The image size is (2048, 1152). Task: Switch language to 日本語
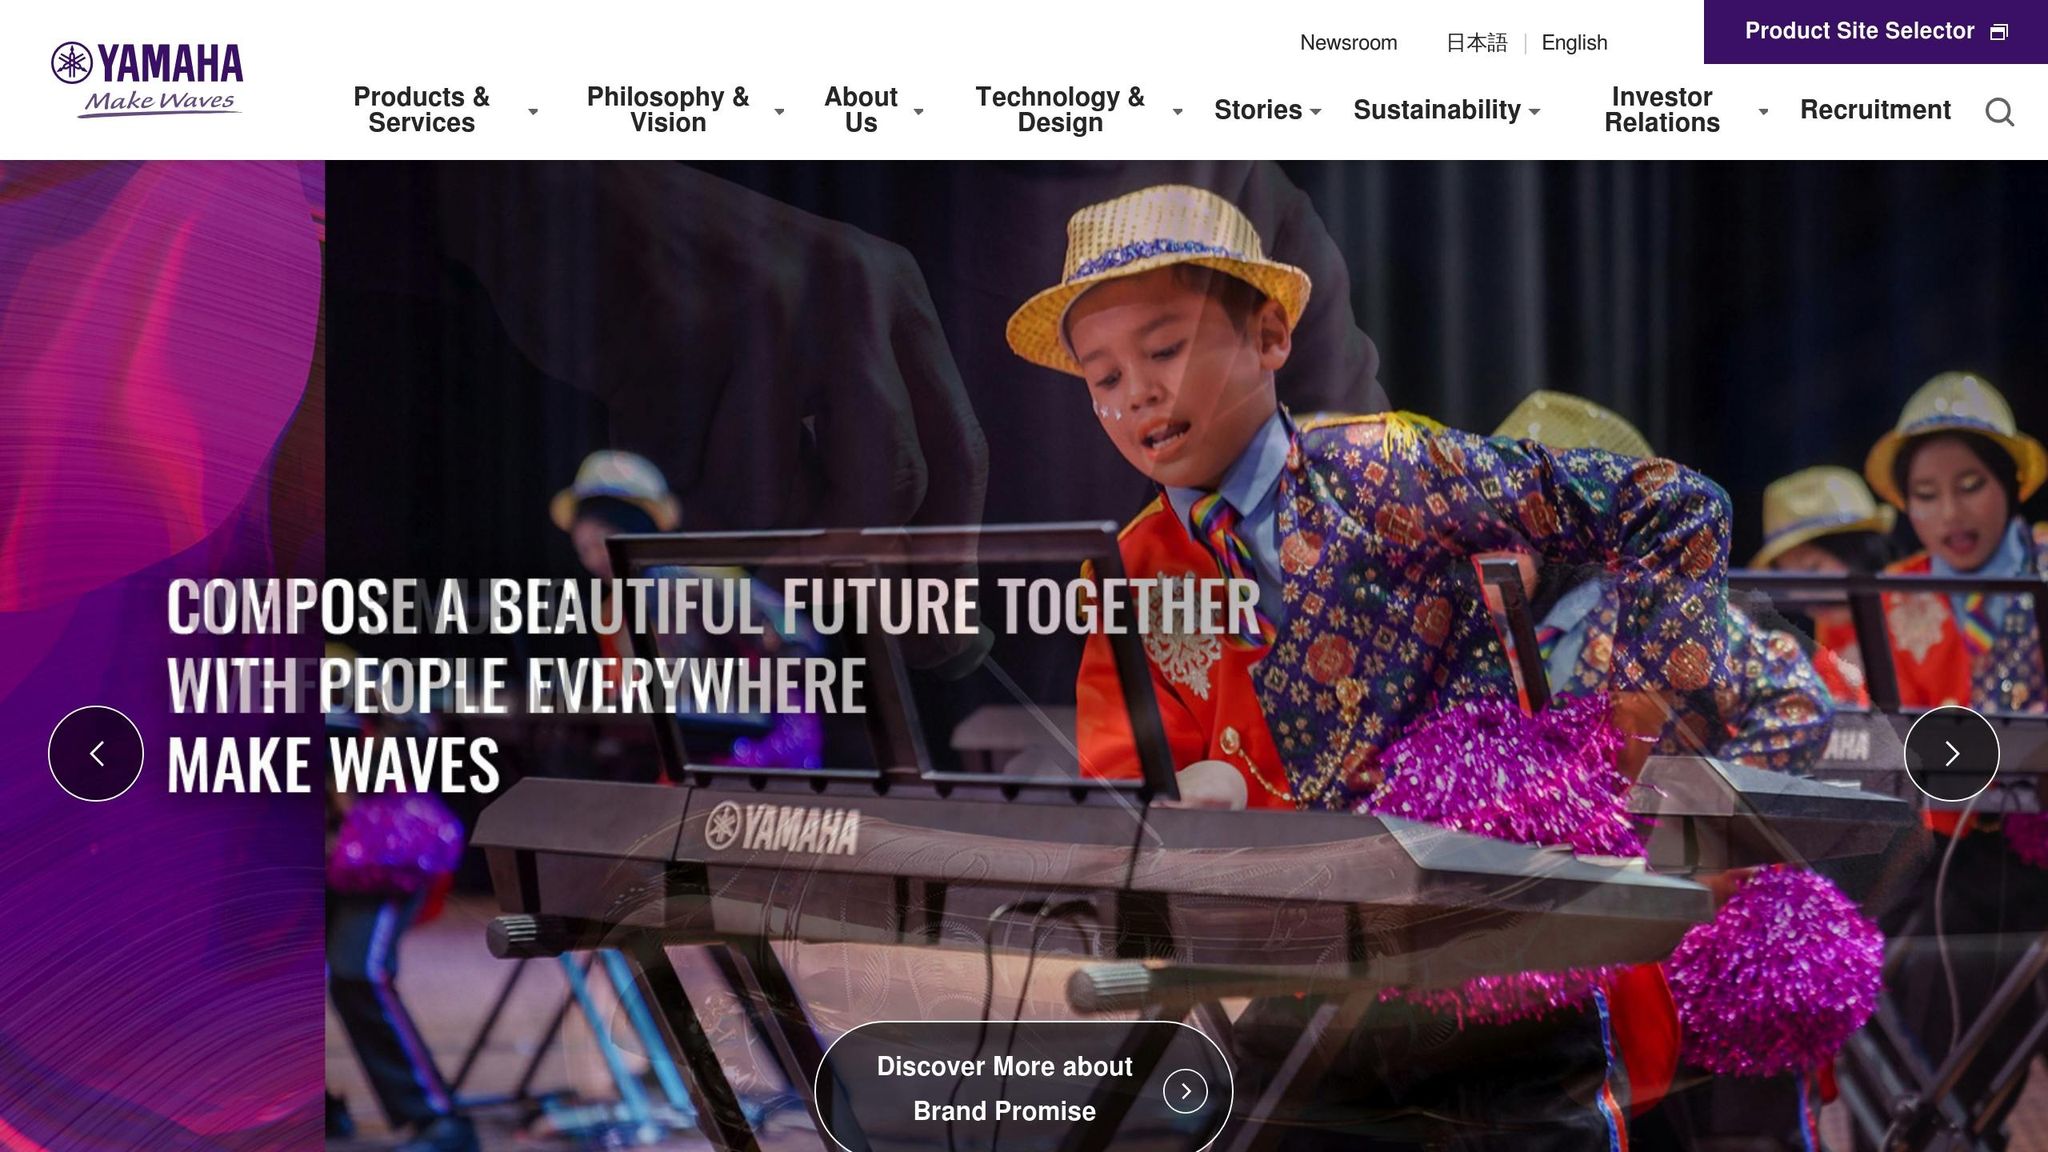point(1476,43)
